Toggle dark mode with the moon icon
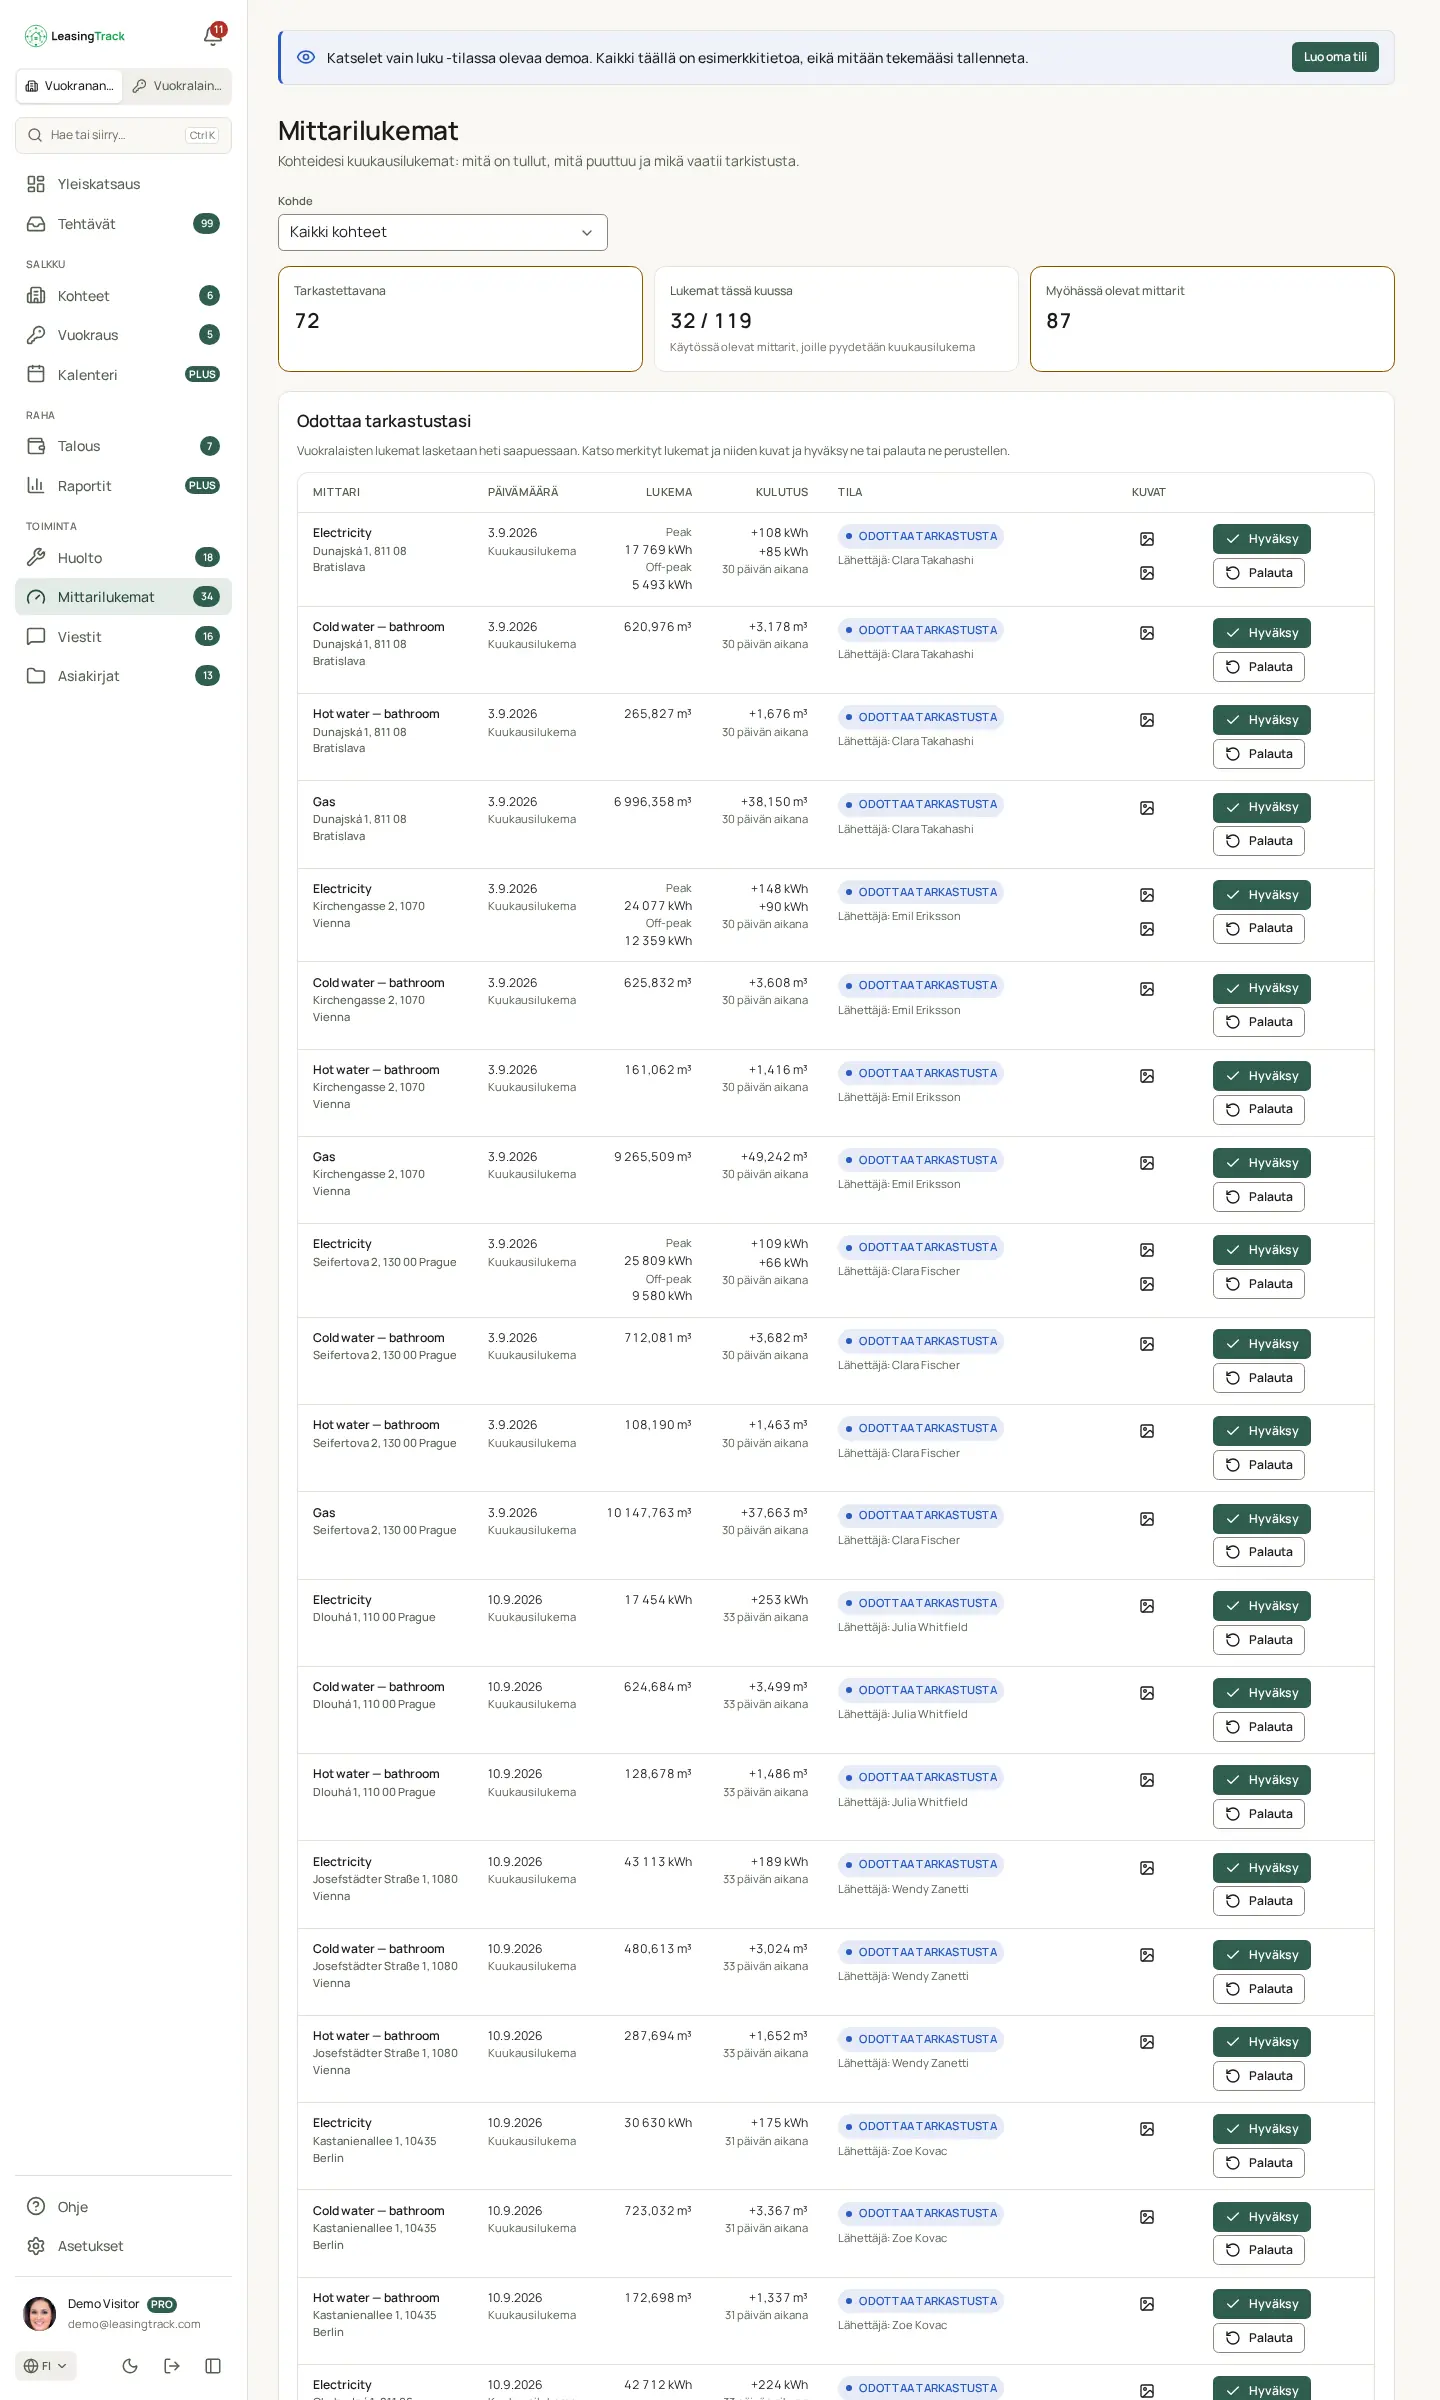The image size is (1440, 2400). [130, 2366]
